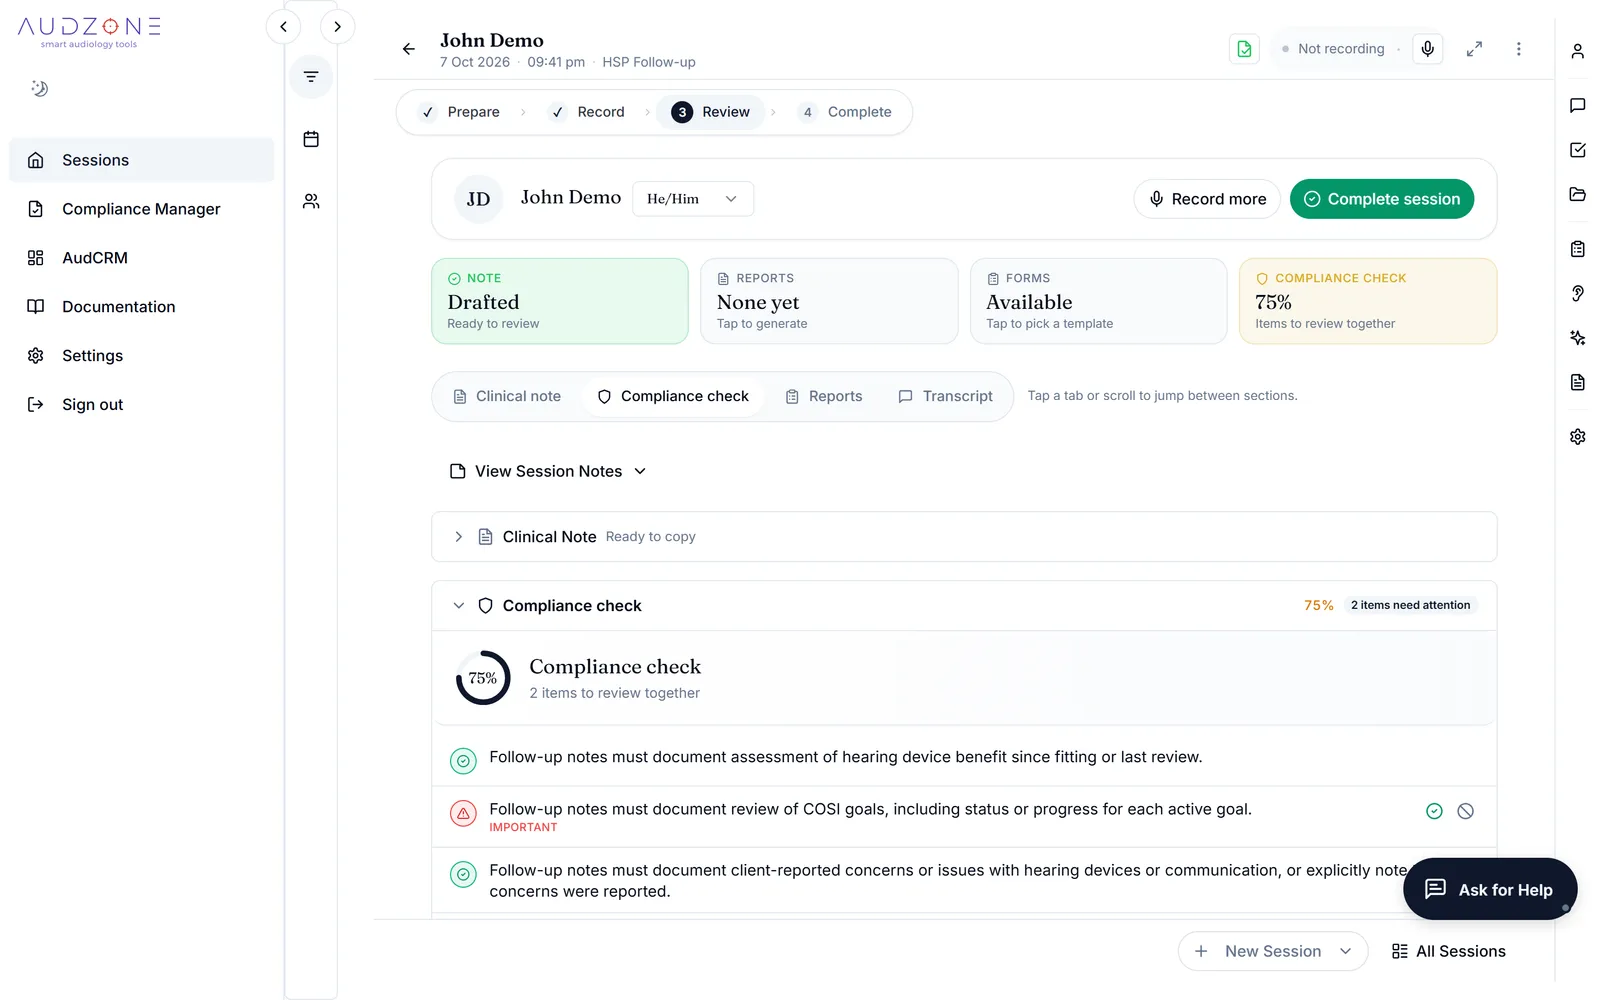The image size is (1600, 1000).
Task: Click the right chevron navigation button
Action: [338, 27]
